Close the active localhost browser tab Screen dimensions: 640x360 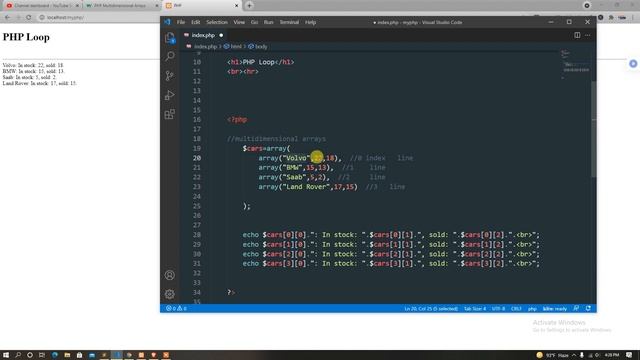[236, 6]
